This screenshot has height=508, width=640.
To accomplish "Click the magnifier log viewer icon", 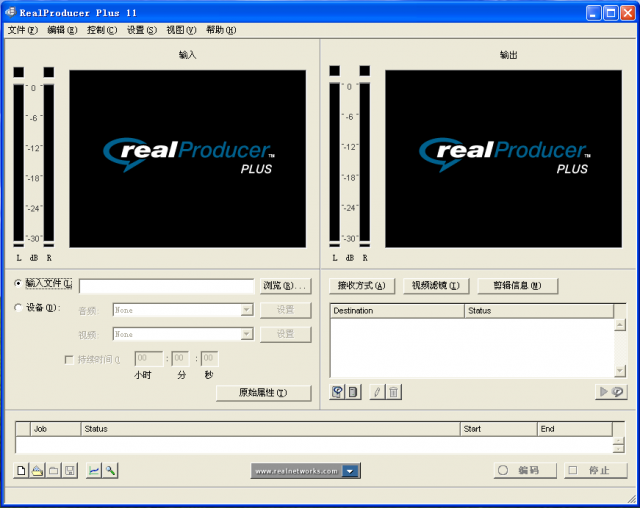I will coord(110,470).
